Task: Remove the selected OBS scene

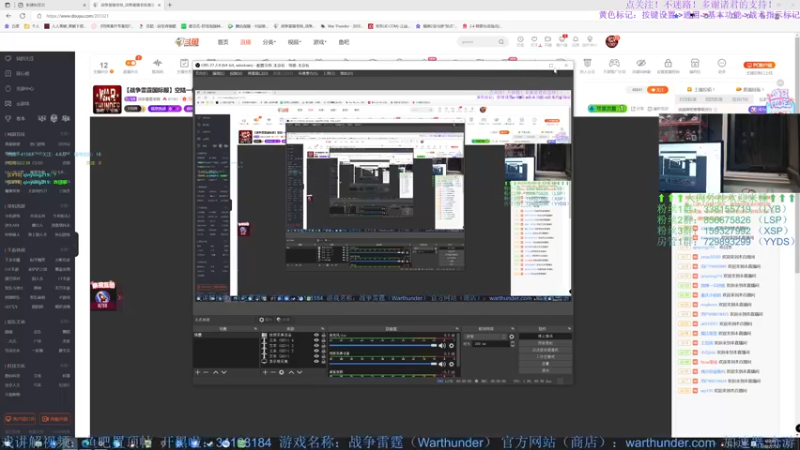Action: [x=206, y=372]
